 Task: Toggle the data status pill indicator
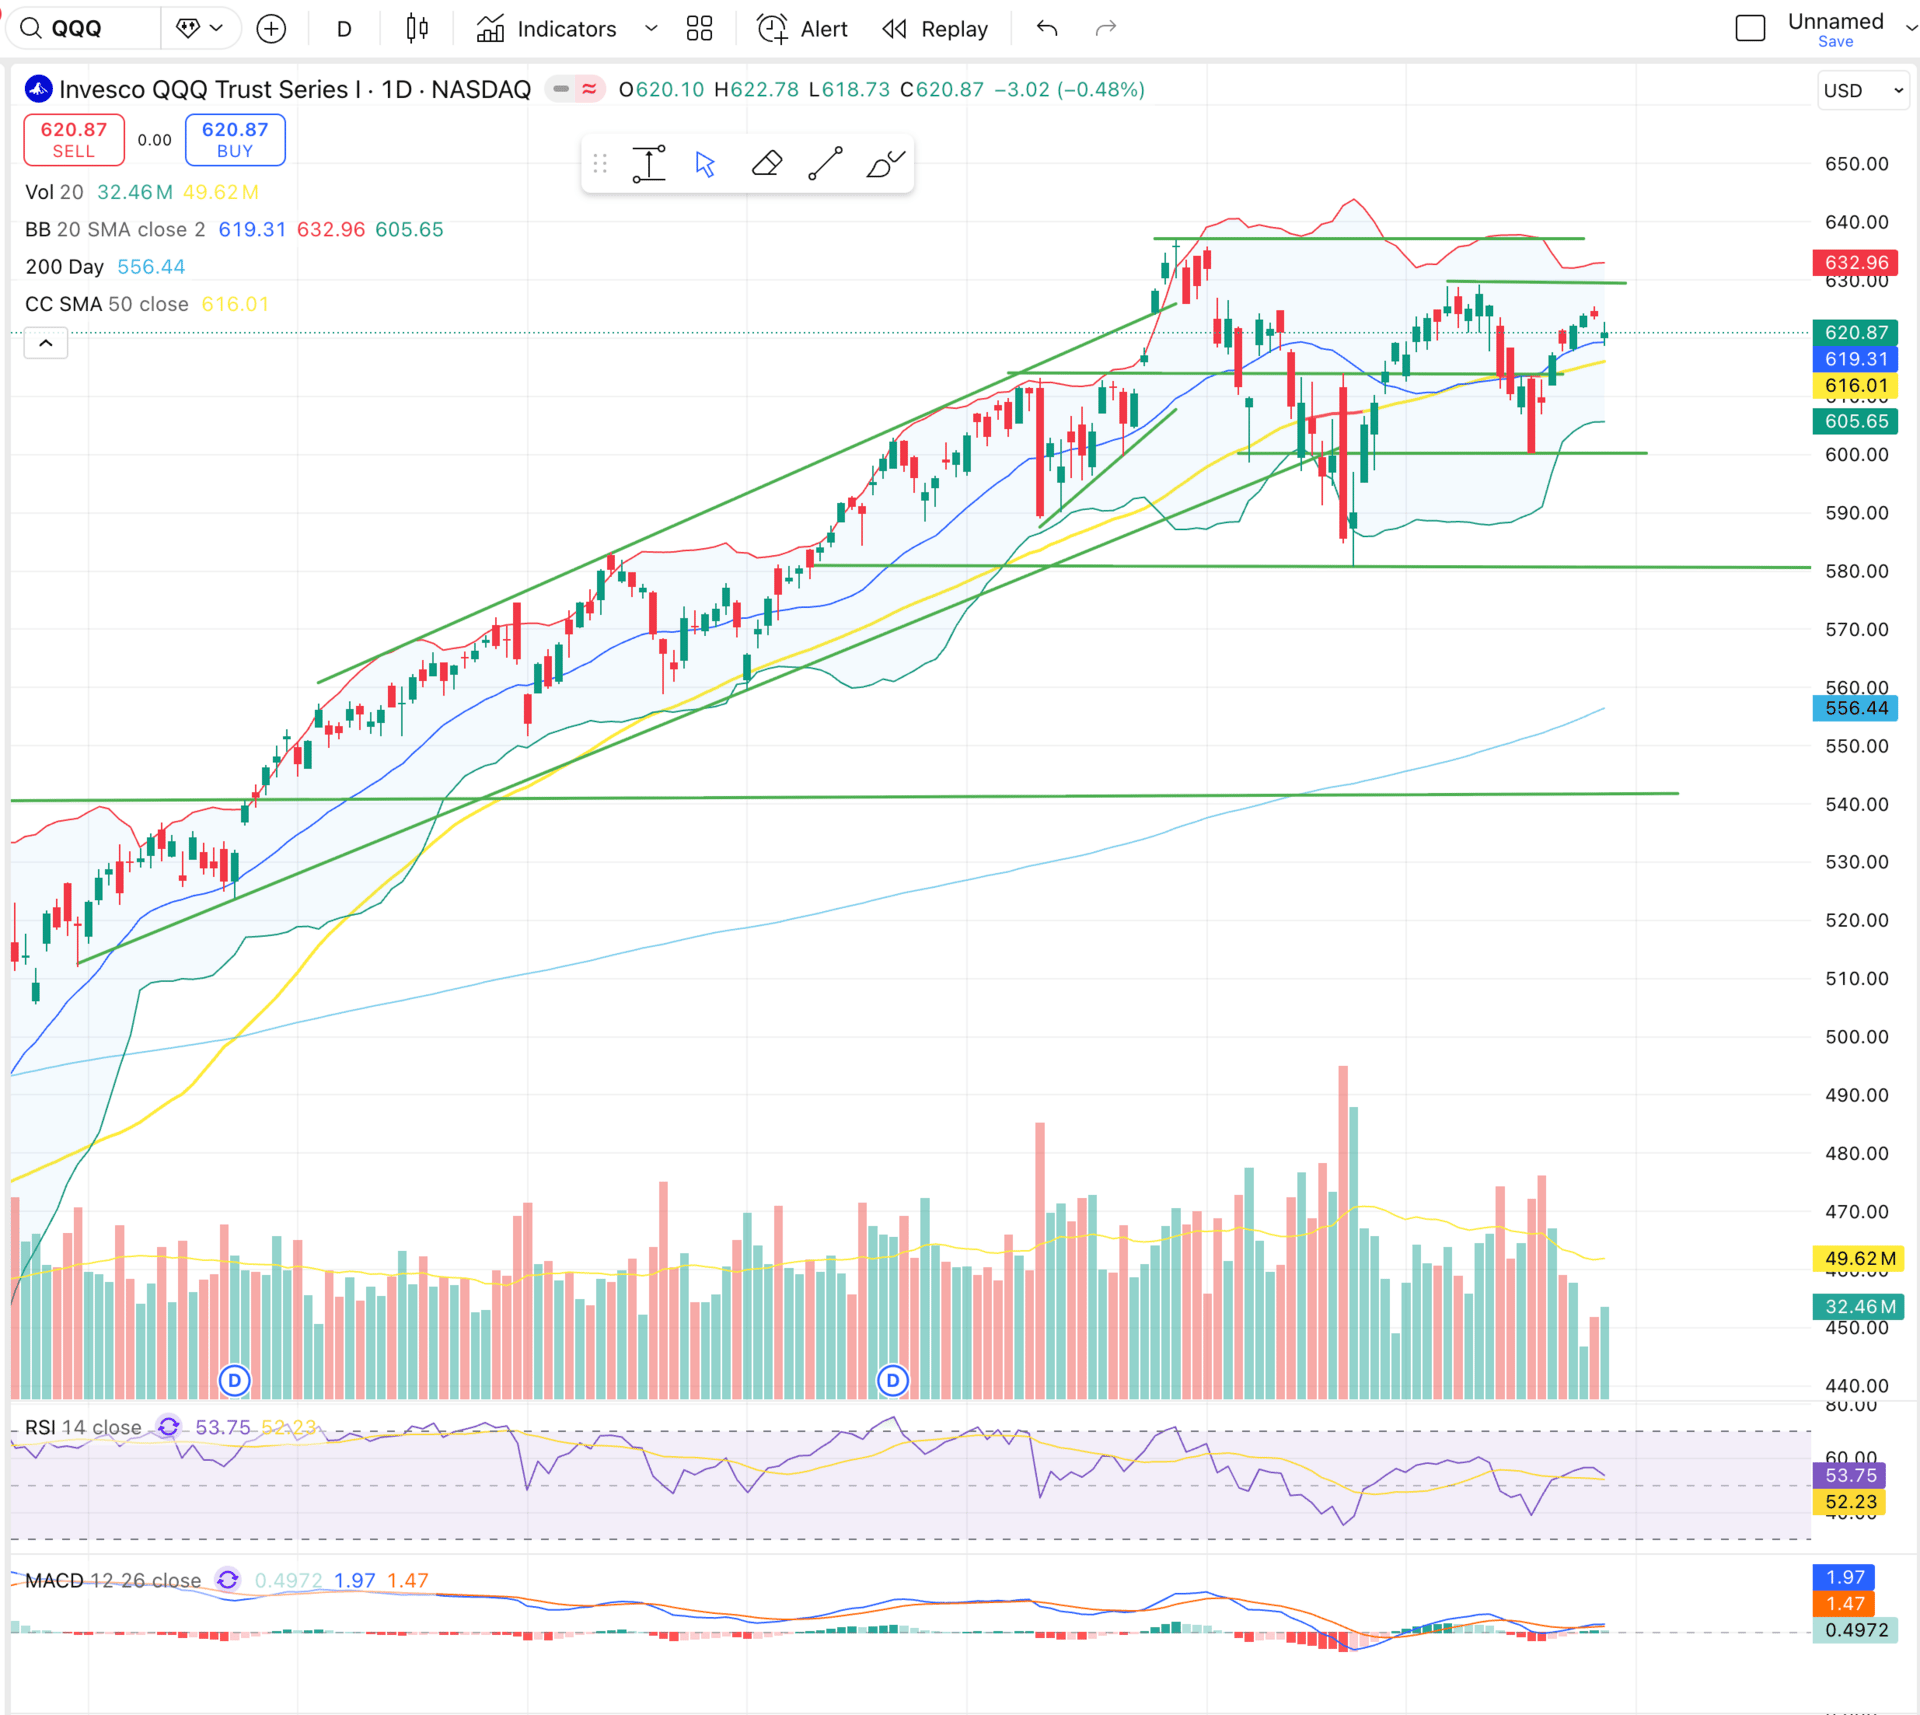pos(561,90)
